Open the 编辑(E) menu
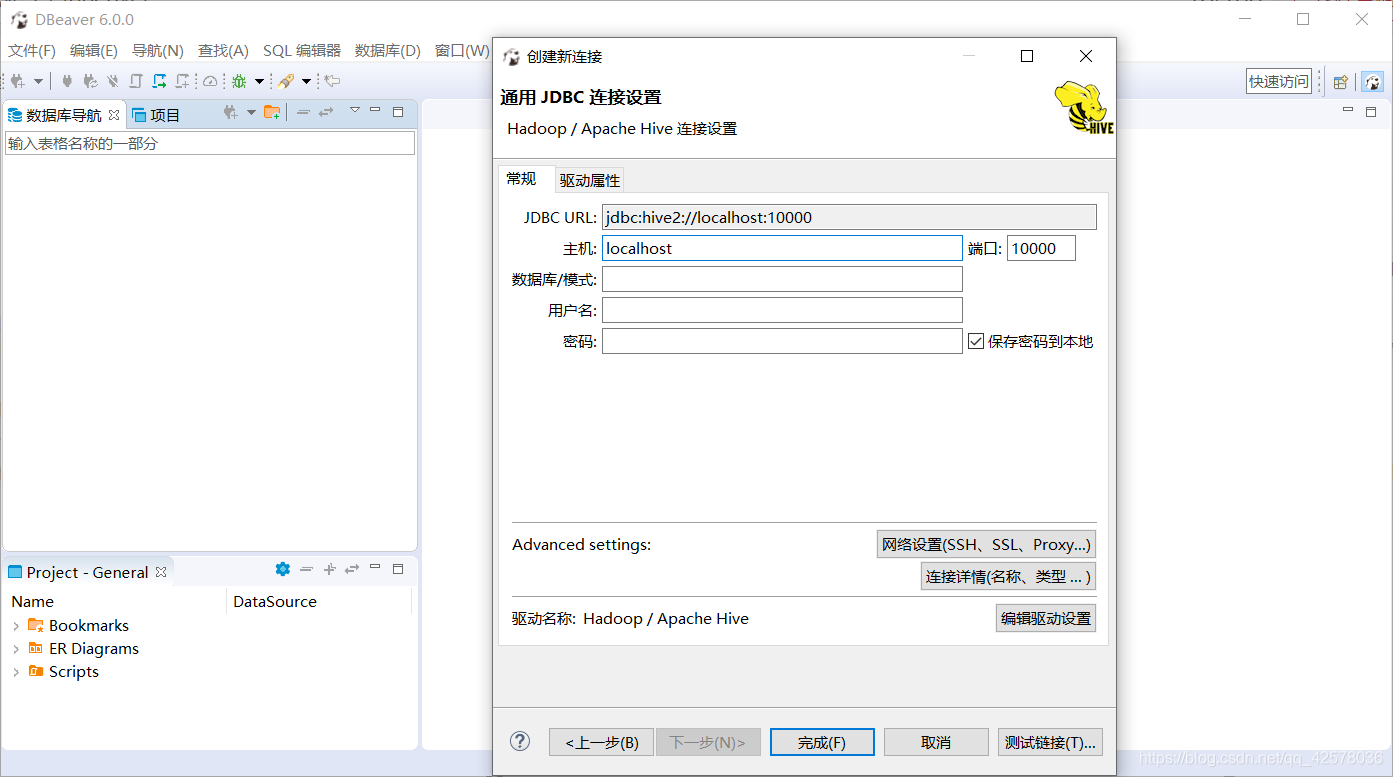Image resolution: width=1393 pixels, height=777 pixels. (94, 50)
